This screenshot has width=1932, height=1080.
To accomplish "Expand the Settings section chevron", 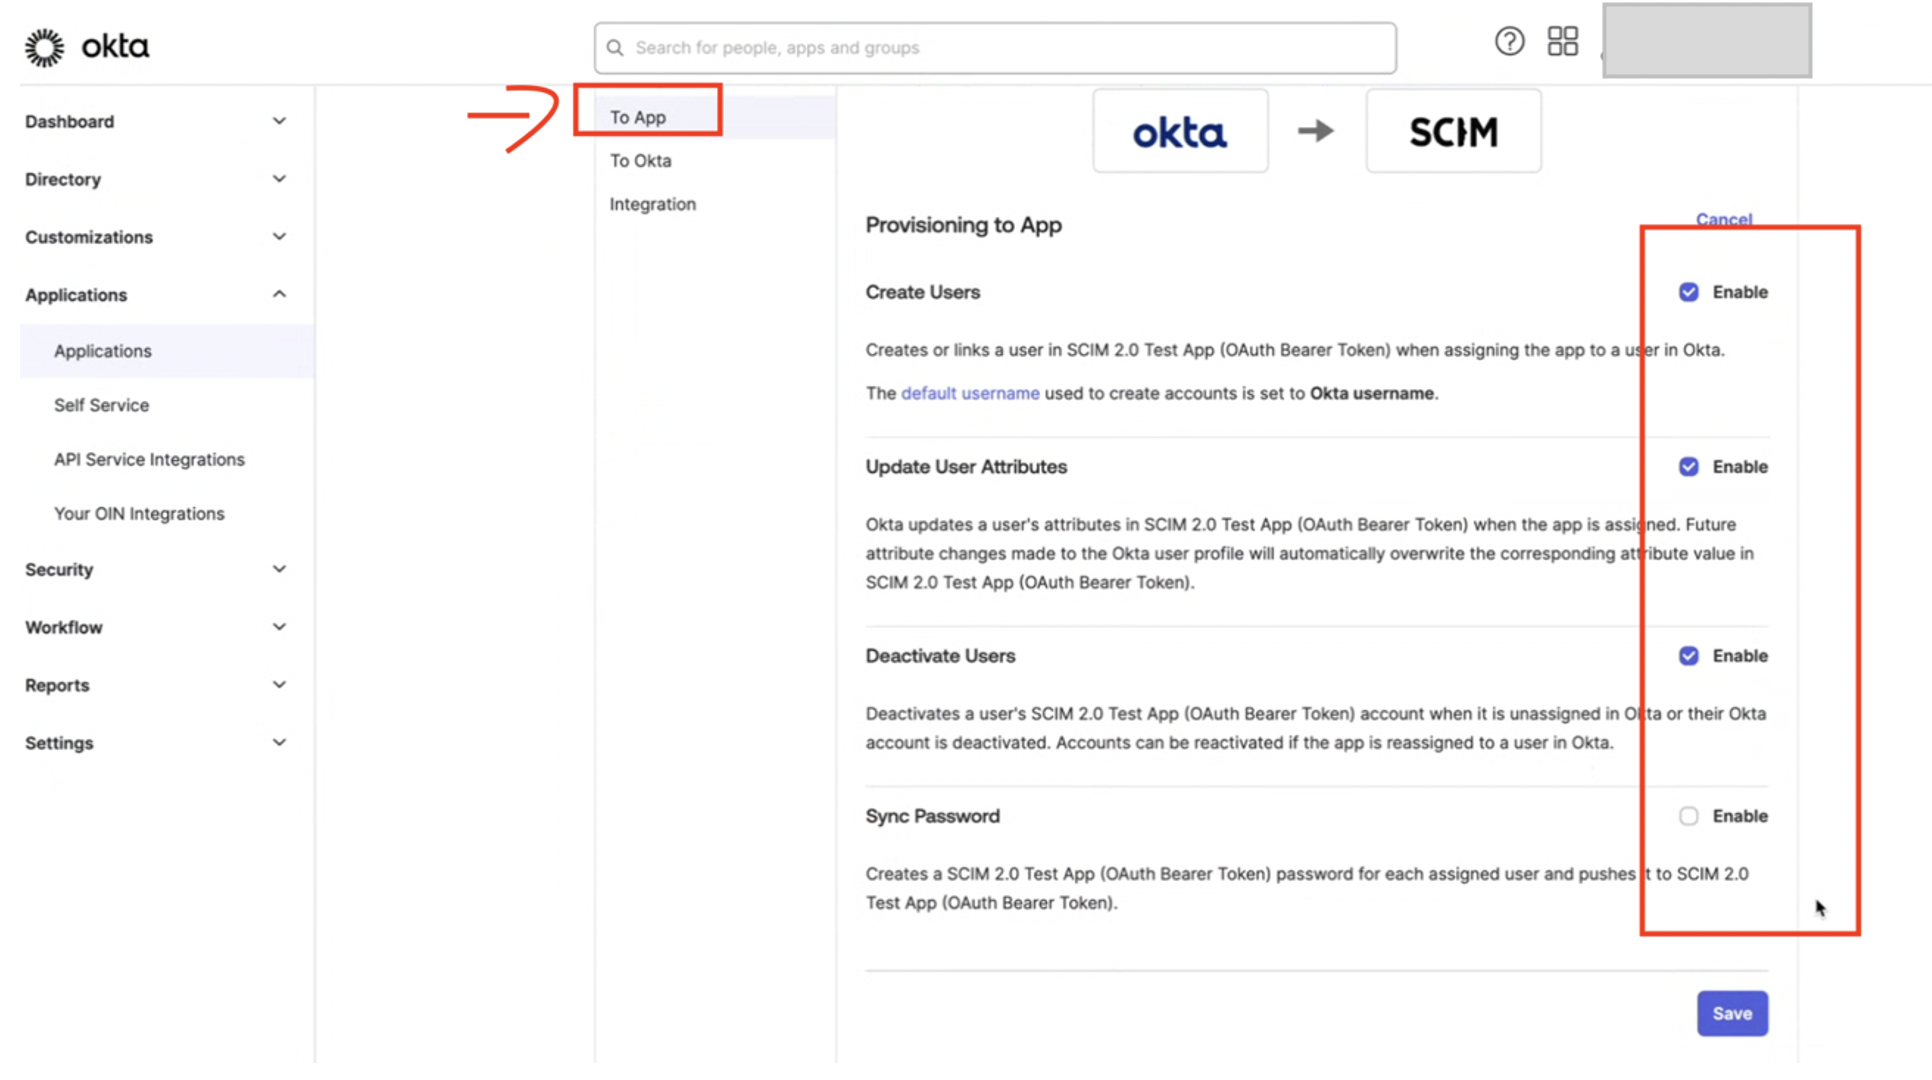I will (279, 743).
